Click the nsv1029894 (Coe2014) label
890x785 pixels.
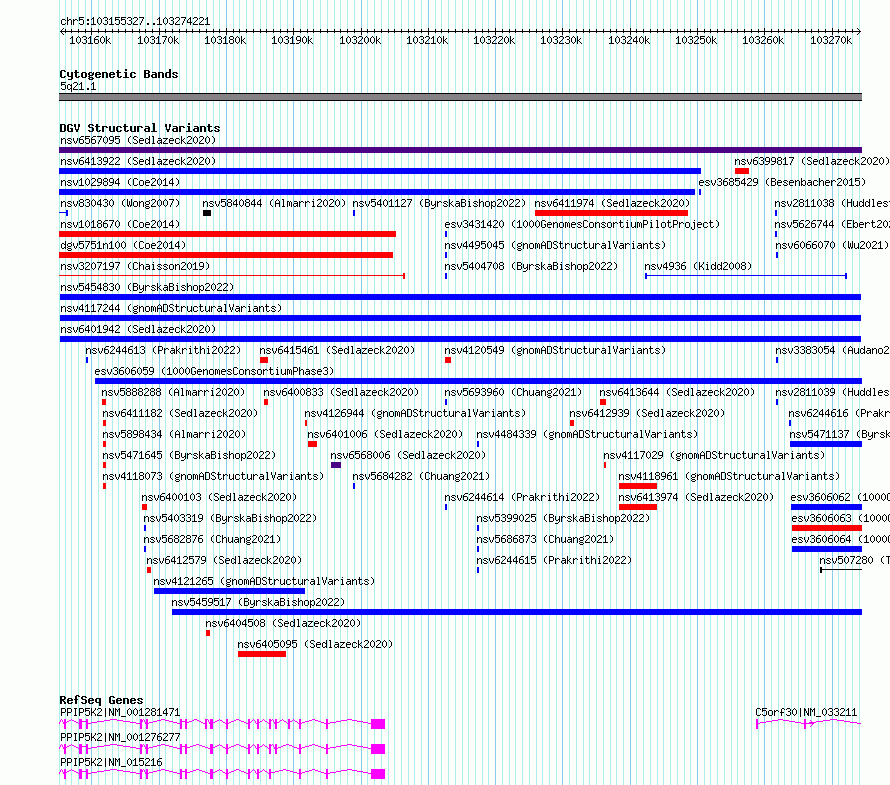click(x=120, y=182)
